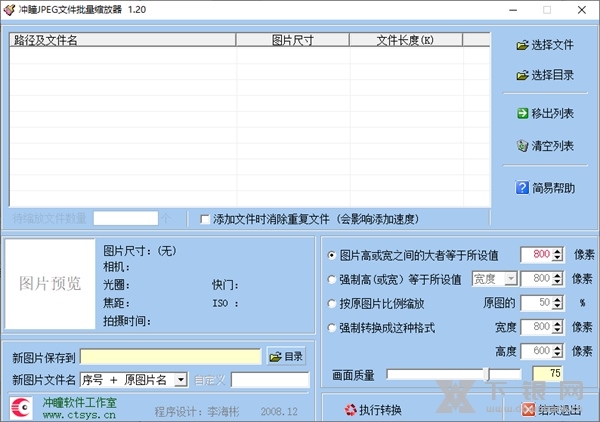
Task: Open the www.ctsys.cn website link
Action: 79,415
